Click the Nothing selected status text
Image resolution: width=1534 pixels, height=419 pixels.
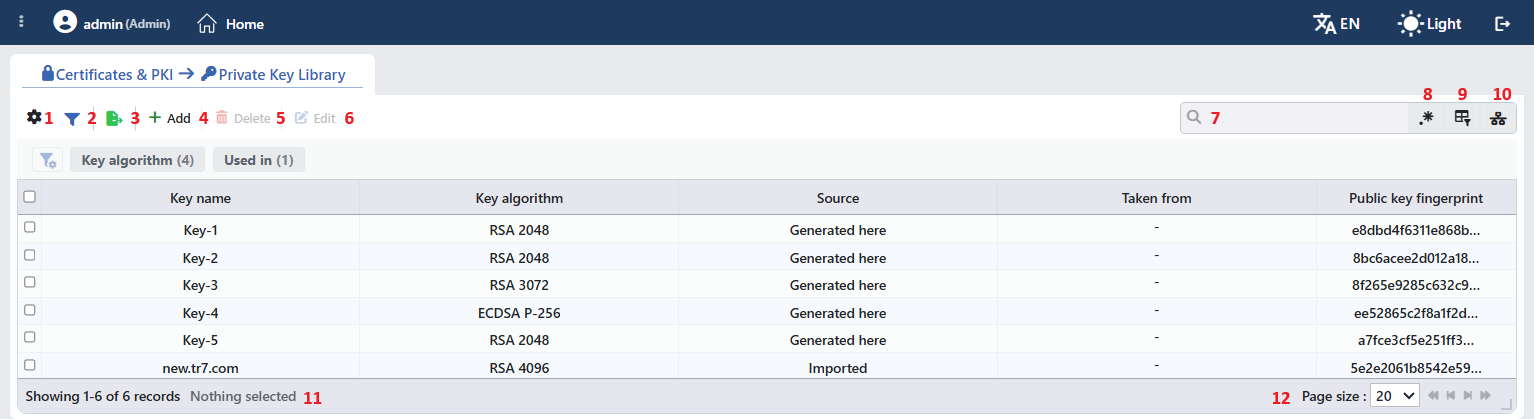(243, 396)
